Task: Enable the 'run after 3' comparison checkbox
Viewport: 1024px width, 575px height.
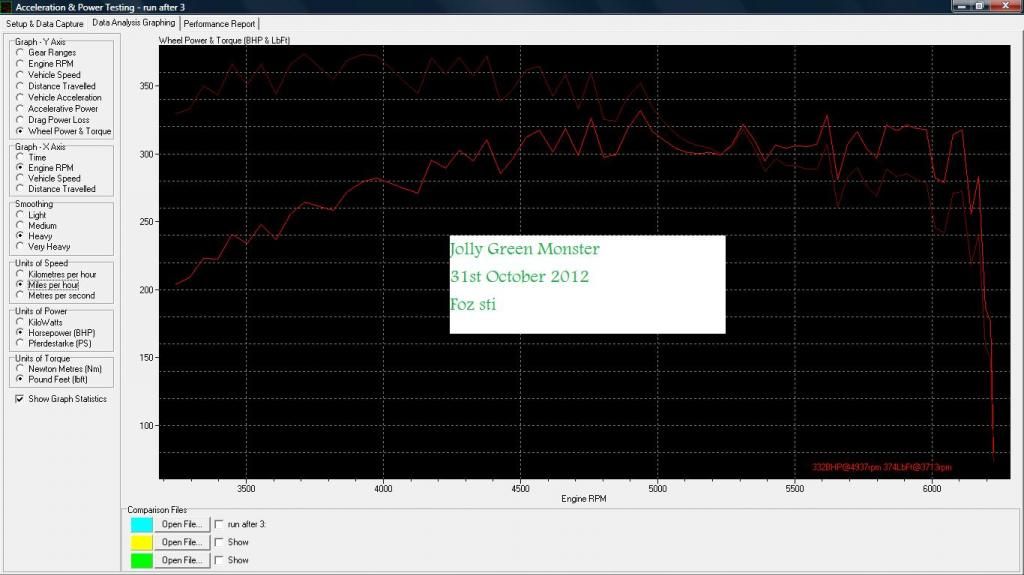Action: (x=220, y=524)
